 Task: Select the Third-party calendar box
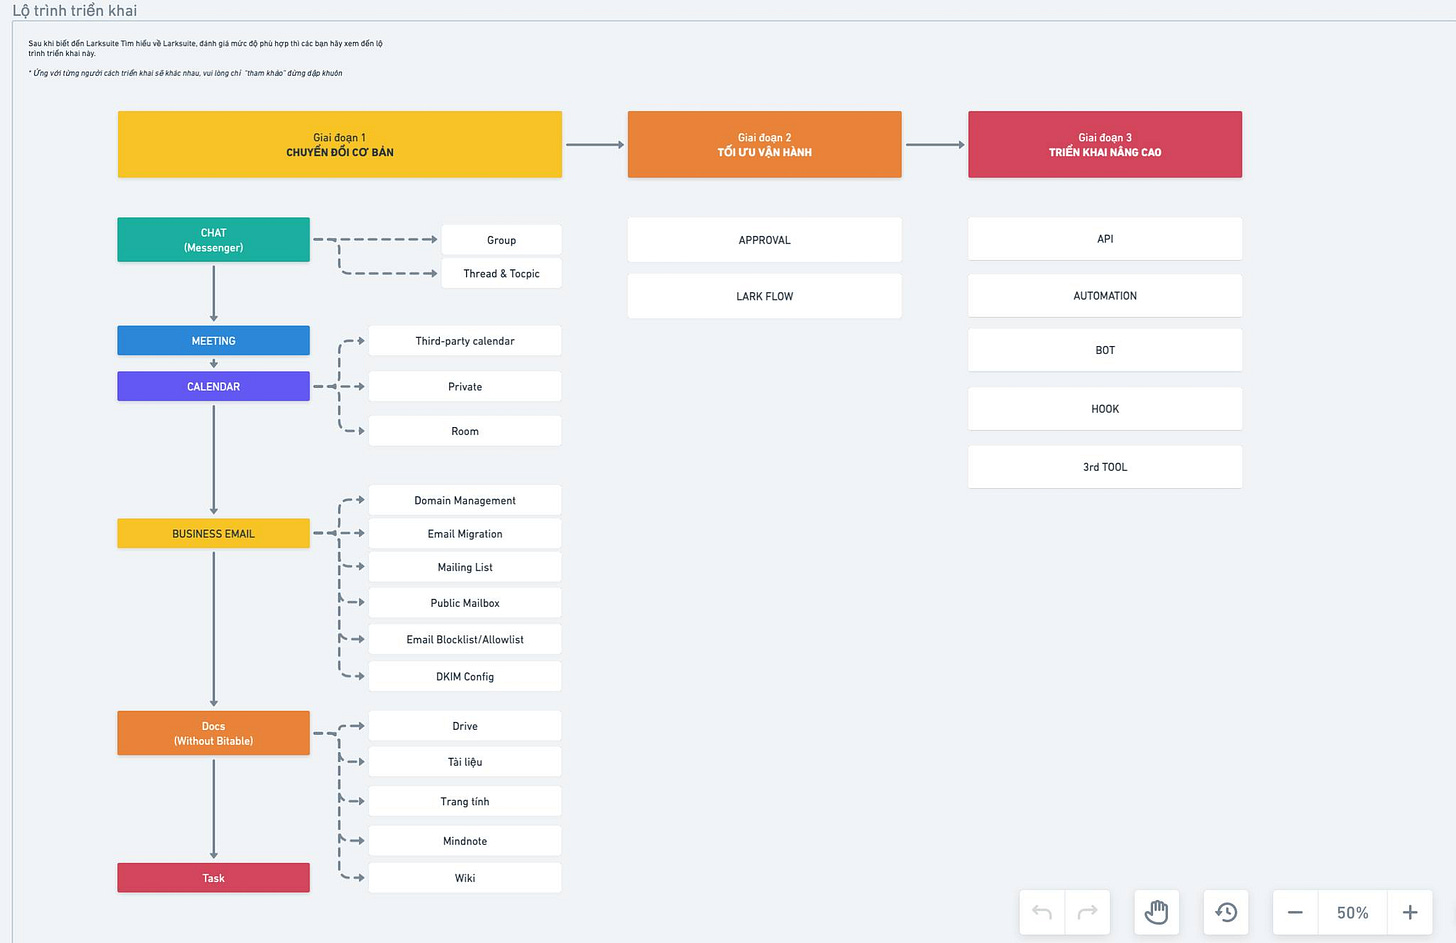point(465,341)
